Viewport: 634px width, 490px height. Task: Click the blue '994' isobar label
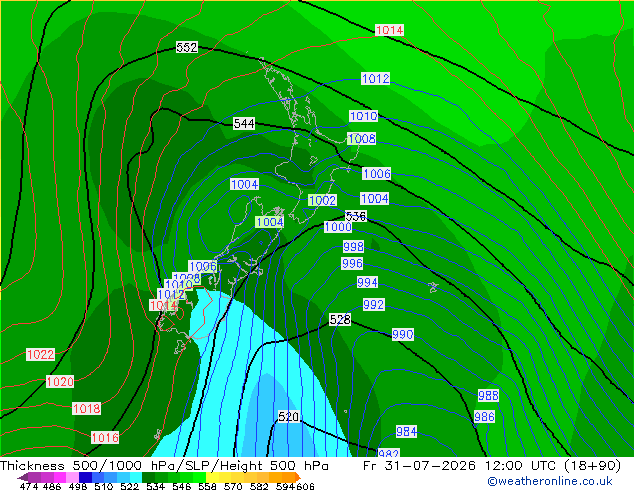coord(368,282)
